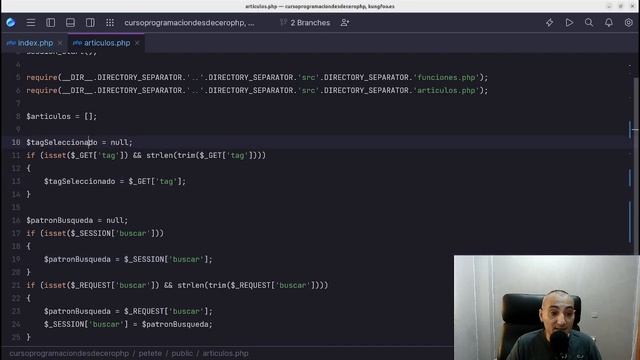This screenshot has width=640, height=360.
Task: Open the settings gear icon
Action: click(x=629, y=22)
